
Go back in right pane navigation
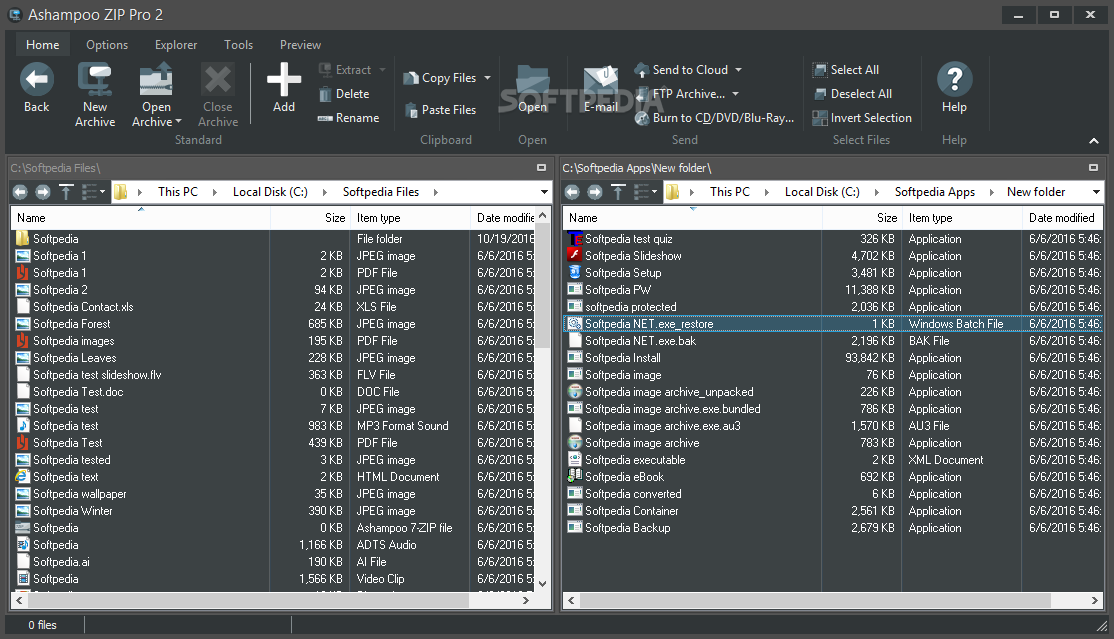(572, 192)
